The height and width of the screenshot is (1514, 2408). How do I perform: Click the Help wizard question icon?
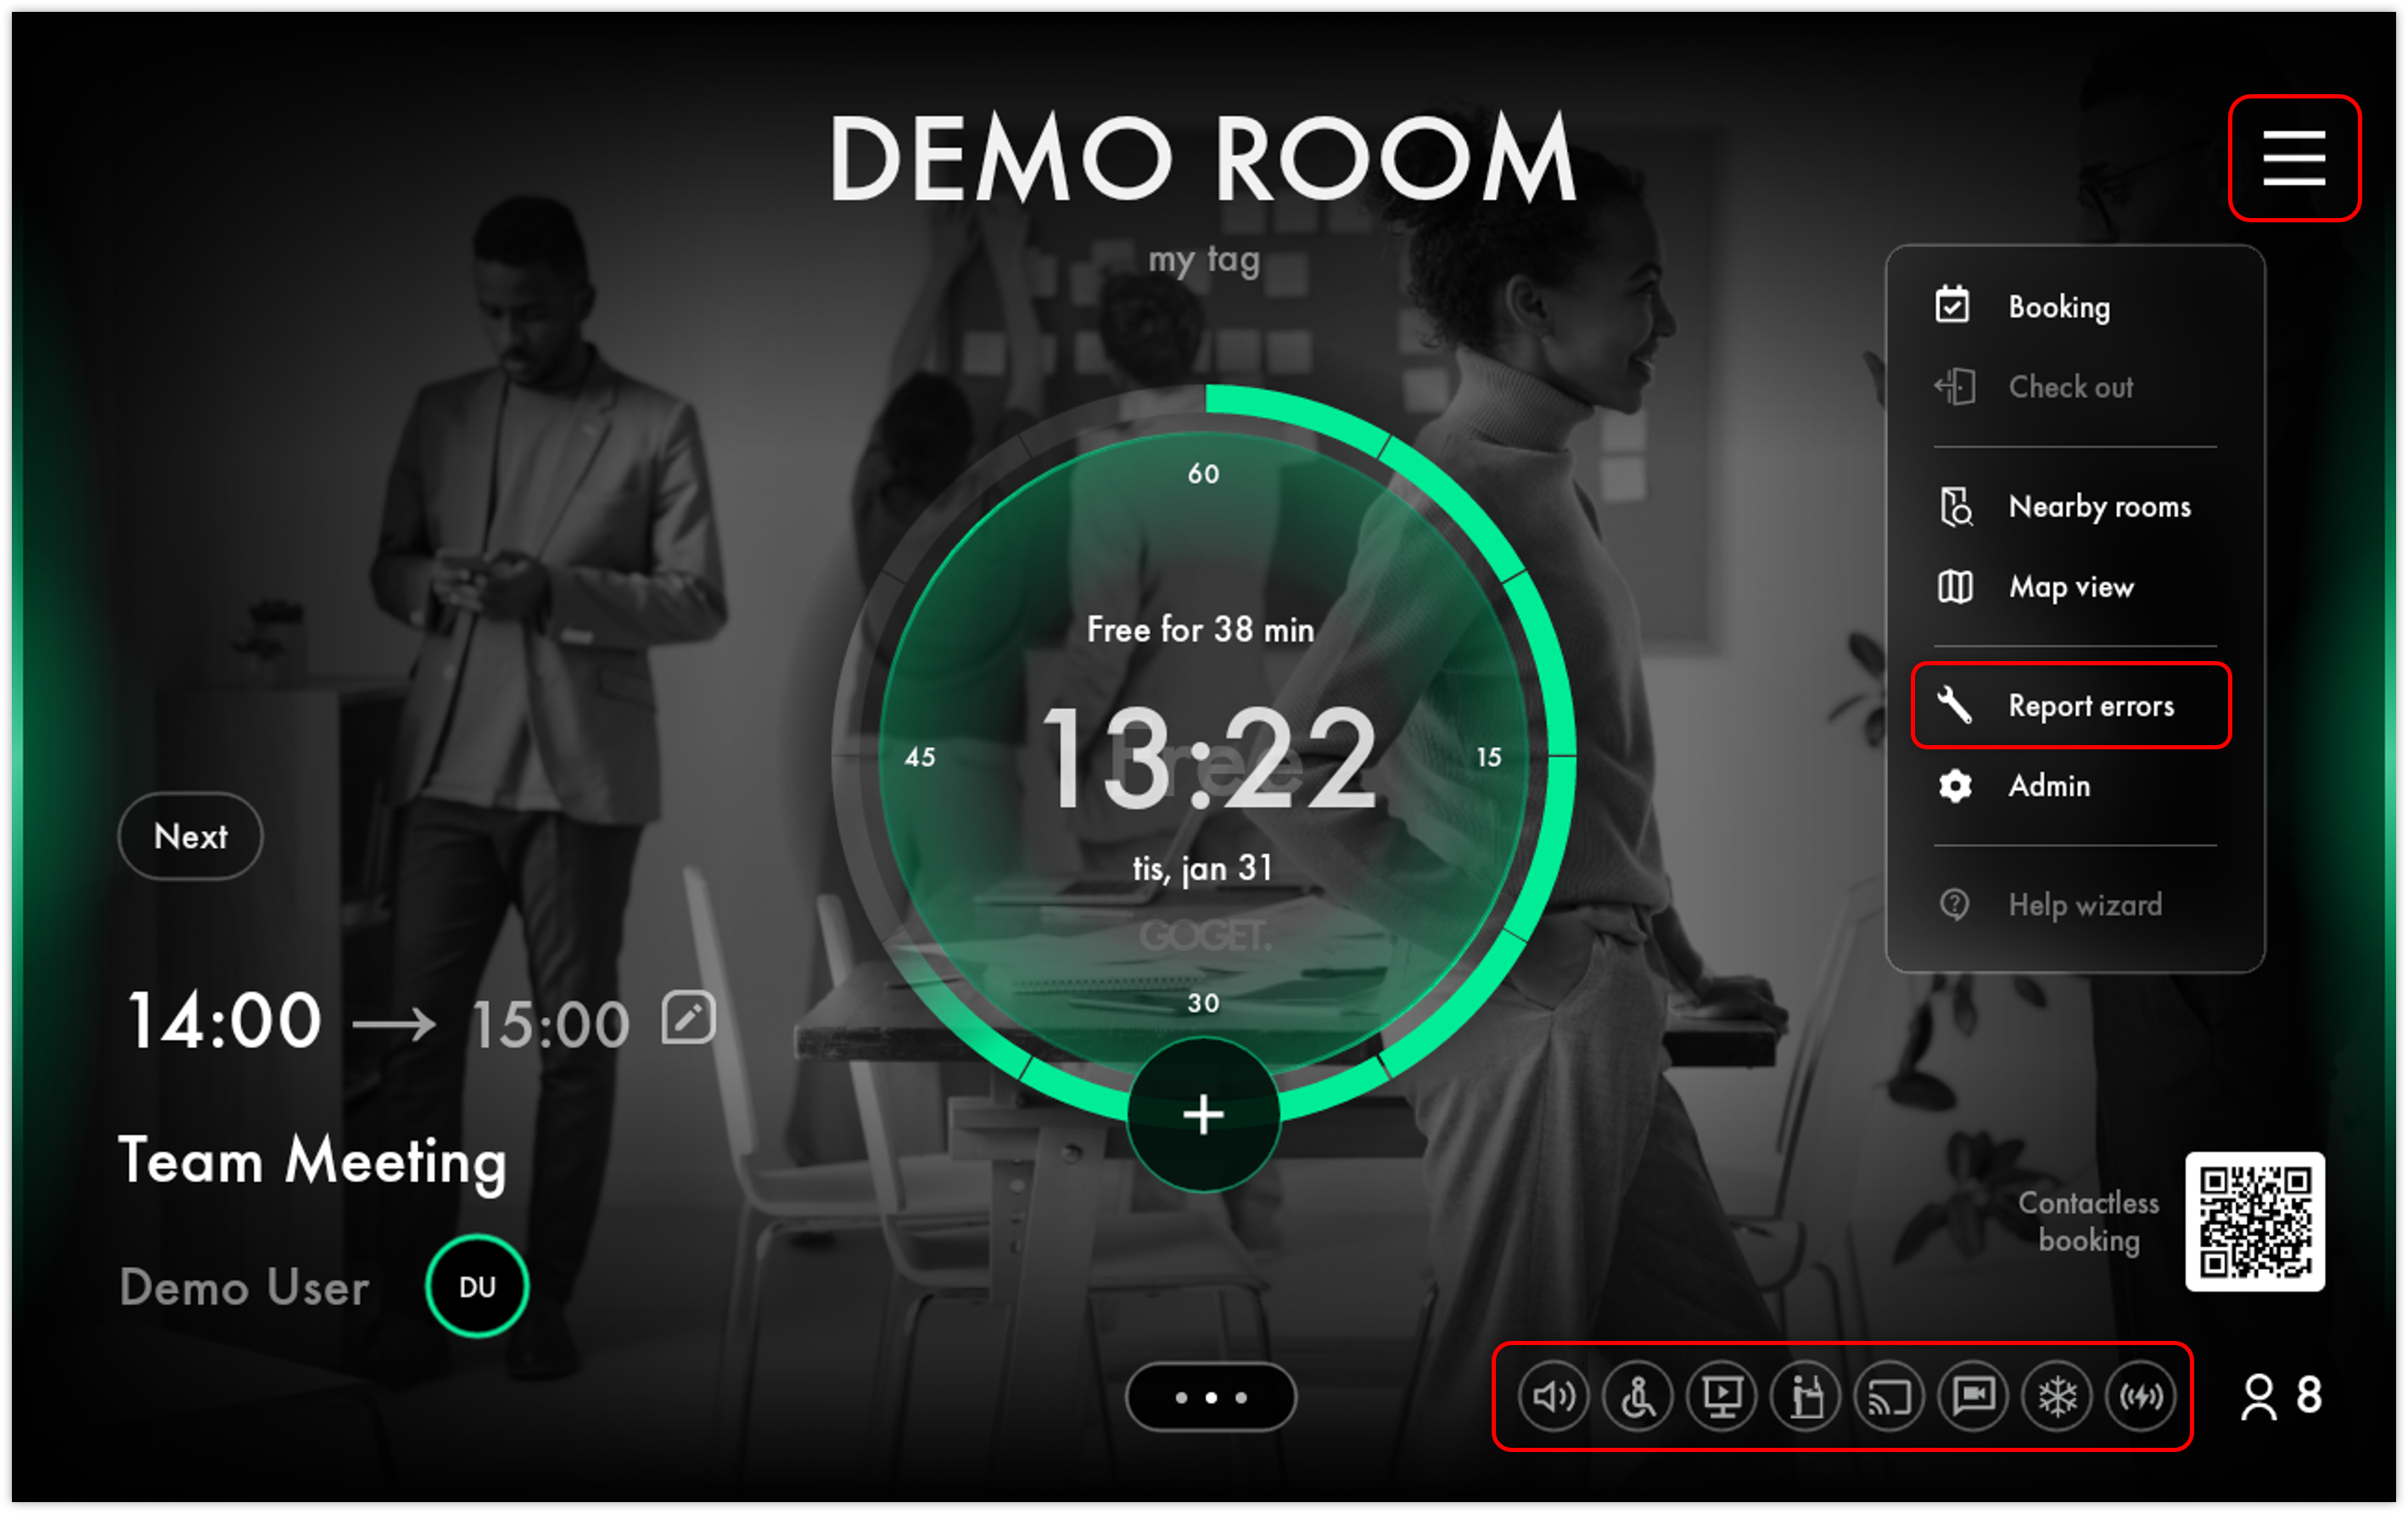click(x=1954, y=904)
